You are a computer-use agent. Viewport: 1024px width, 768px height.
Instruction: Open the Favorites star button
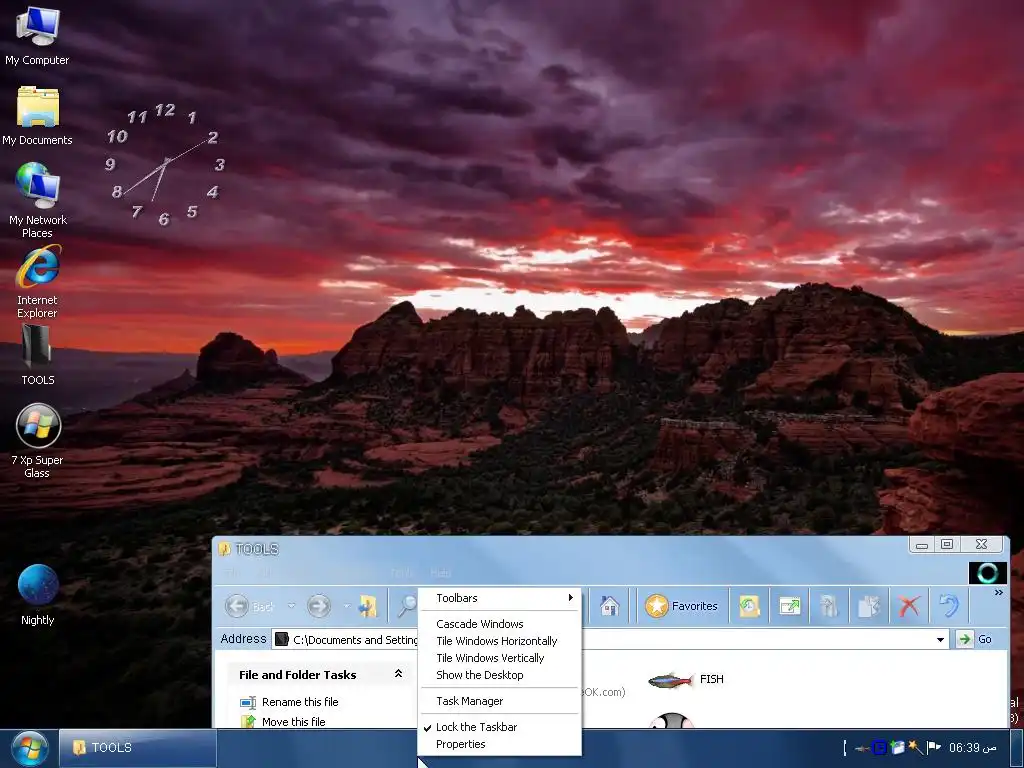click(681, 606)
